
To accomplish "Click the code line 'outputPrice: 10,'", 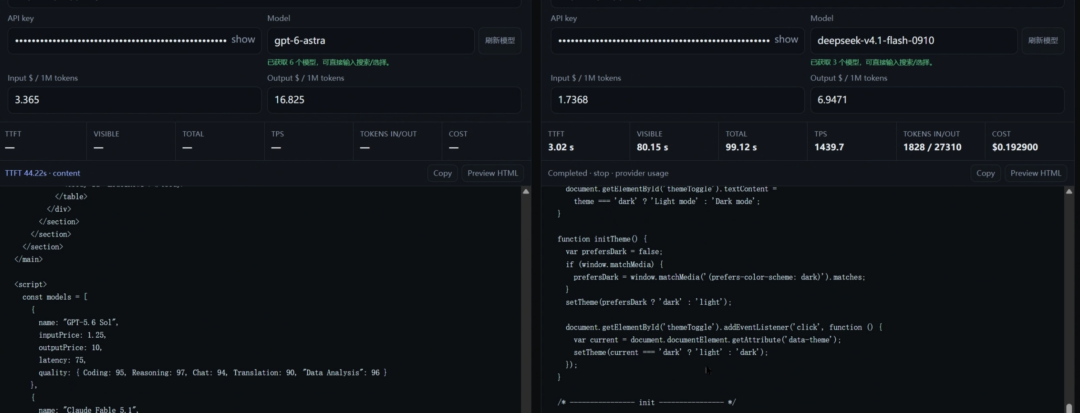I will 71,348.
